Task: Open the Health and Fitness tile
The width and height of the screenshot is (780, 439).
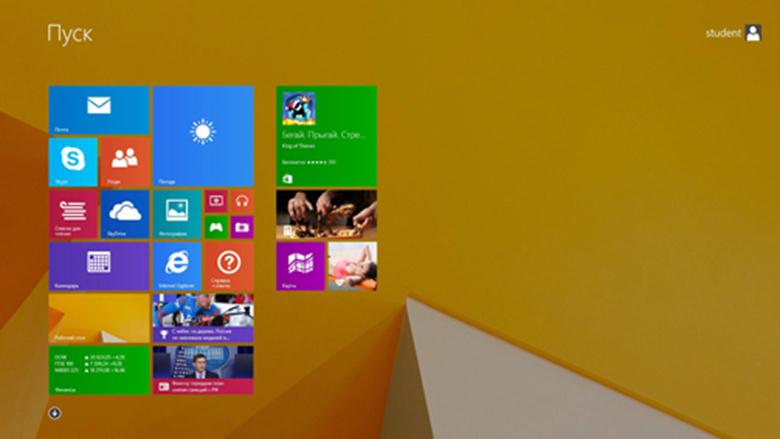Action: [x=353, y=266]
